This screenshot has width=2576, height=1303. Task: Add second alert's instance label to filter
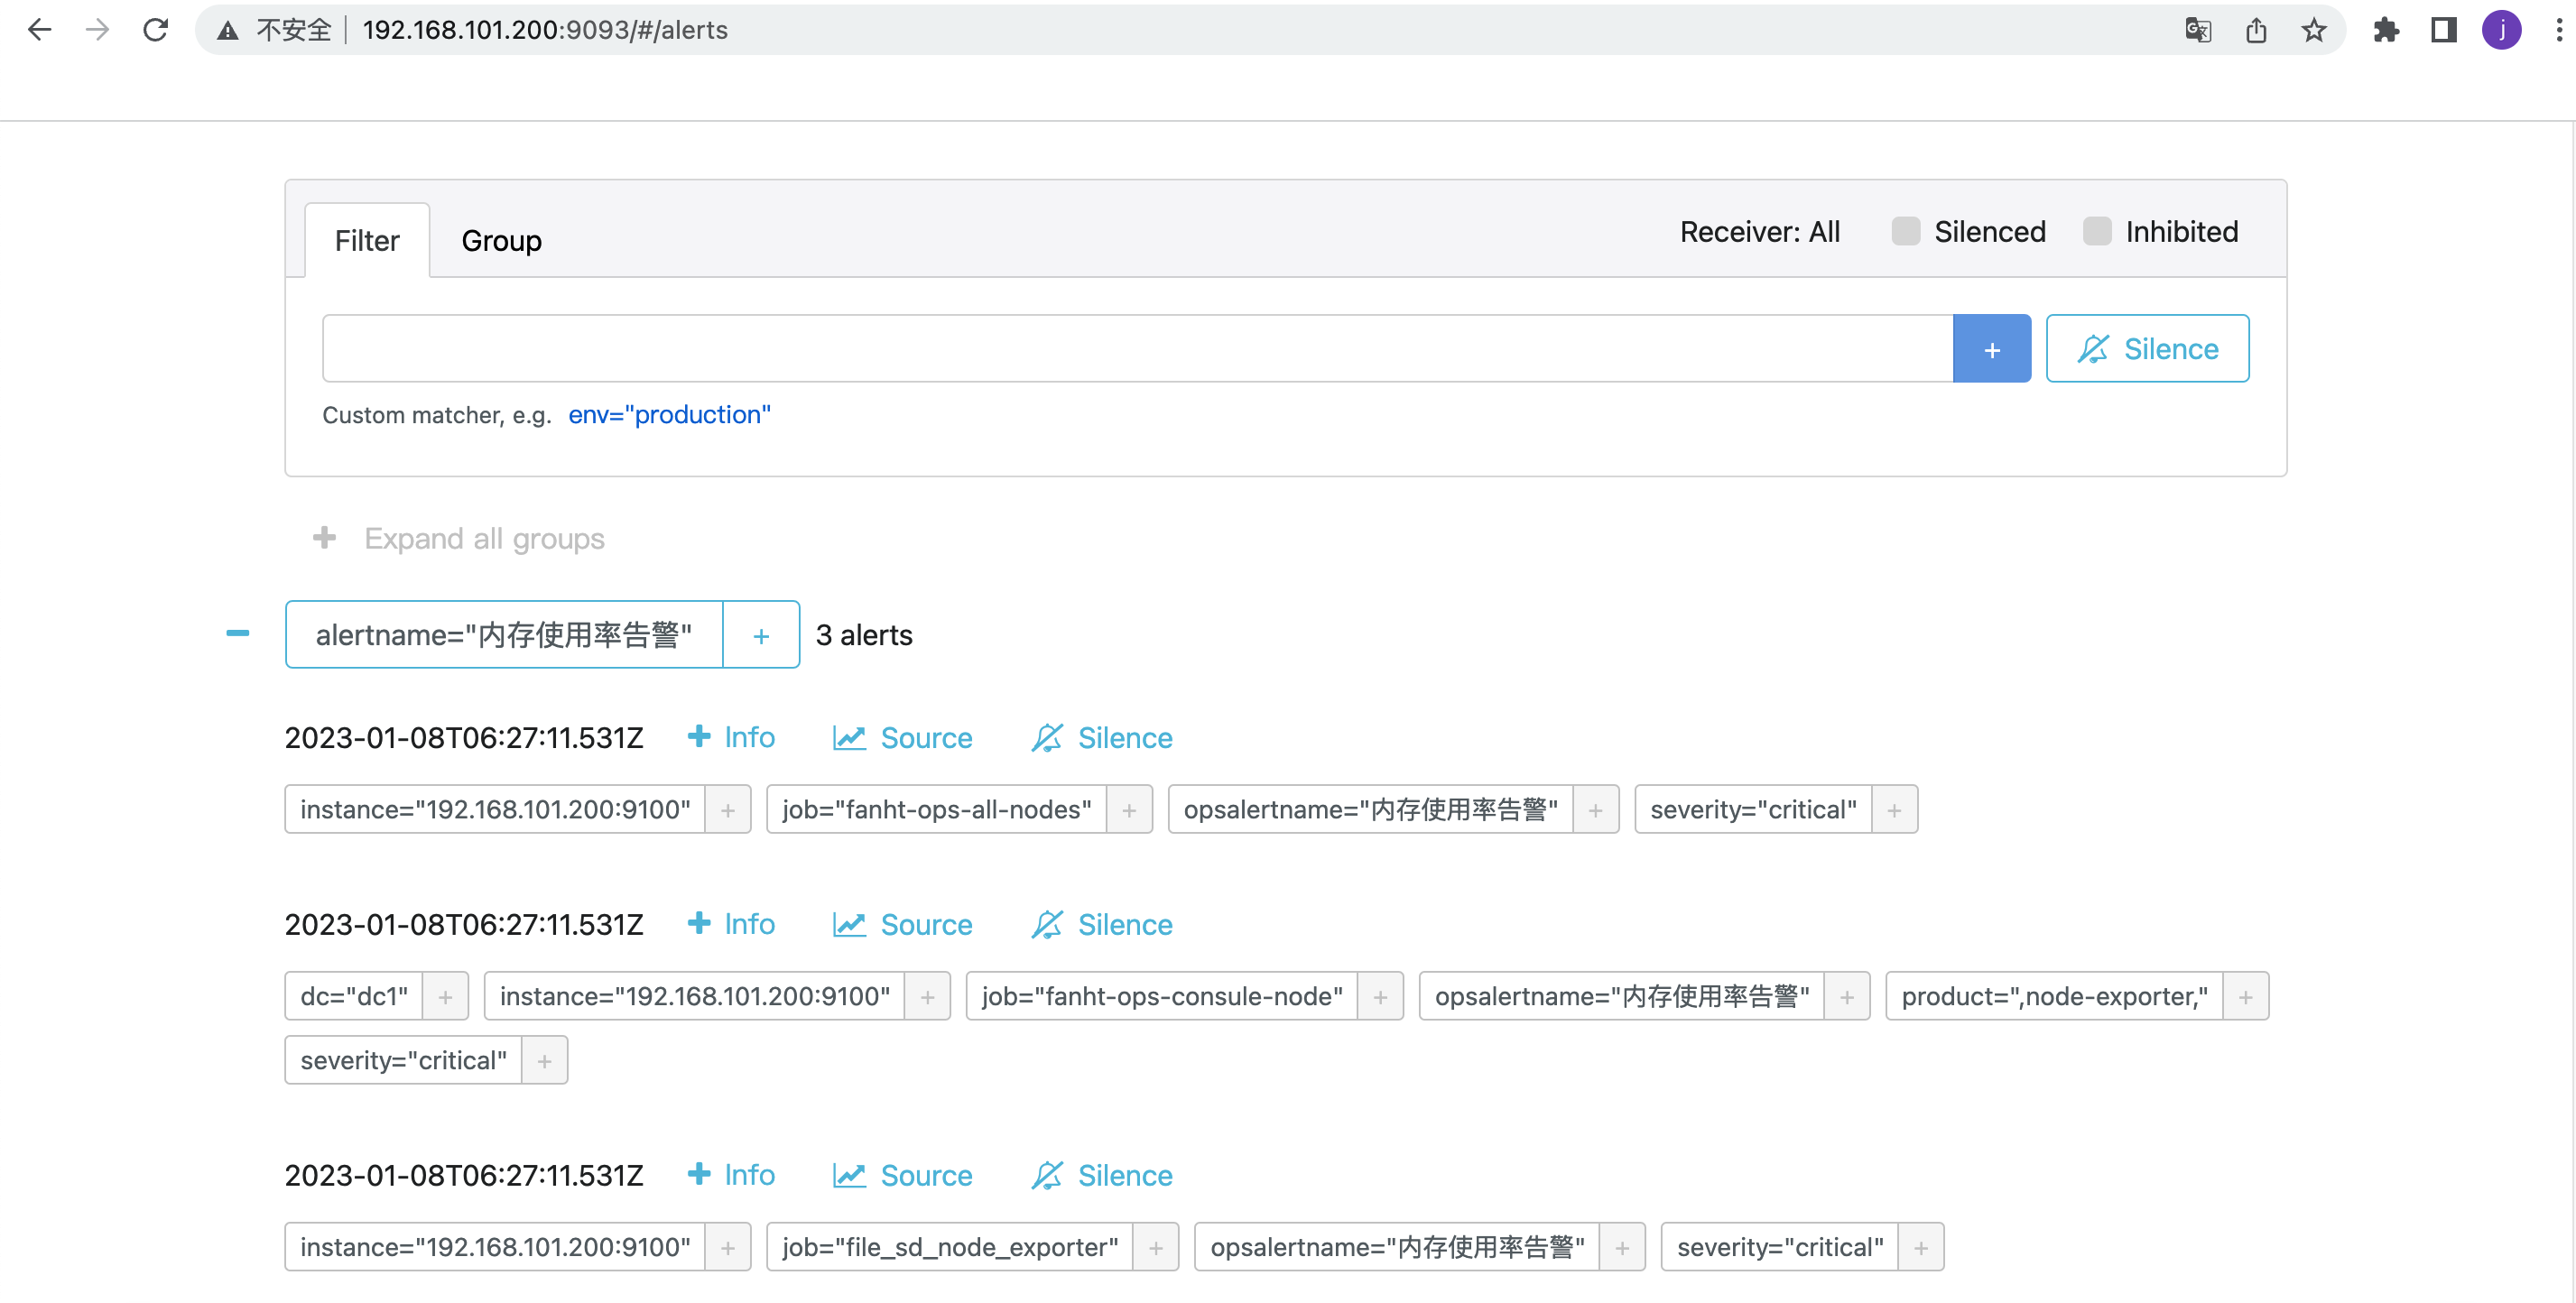point(927,996)
